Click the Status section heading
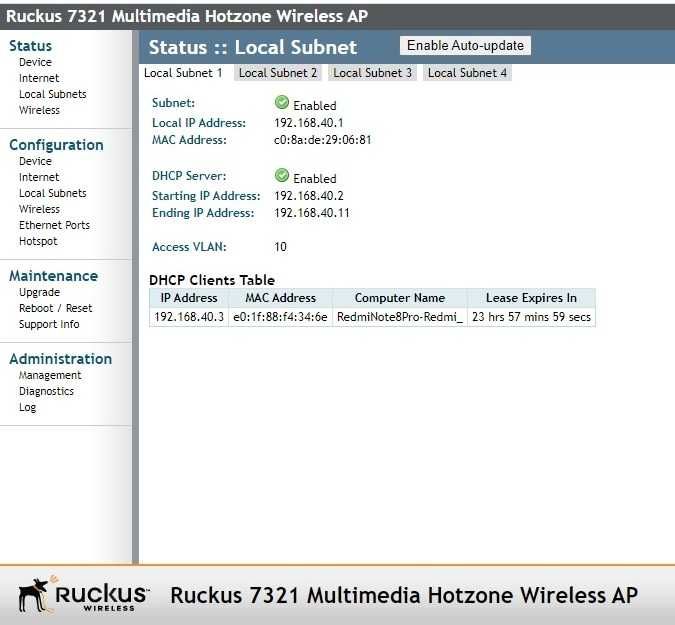This screenshot has height=625, width=675. pyautogui.click(x=30, y=46)
